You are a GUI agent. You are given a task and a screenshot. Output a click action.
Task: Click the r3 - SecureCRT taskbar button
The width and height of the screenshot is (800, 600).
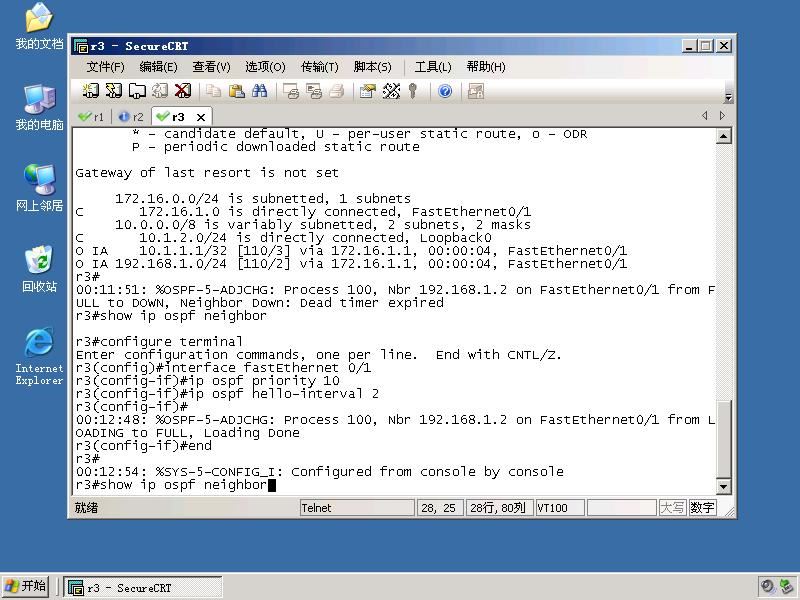(143, 588)
